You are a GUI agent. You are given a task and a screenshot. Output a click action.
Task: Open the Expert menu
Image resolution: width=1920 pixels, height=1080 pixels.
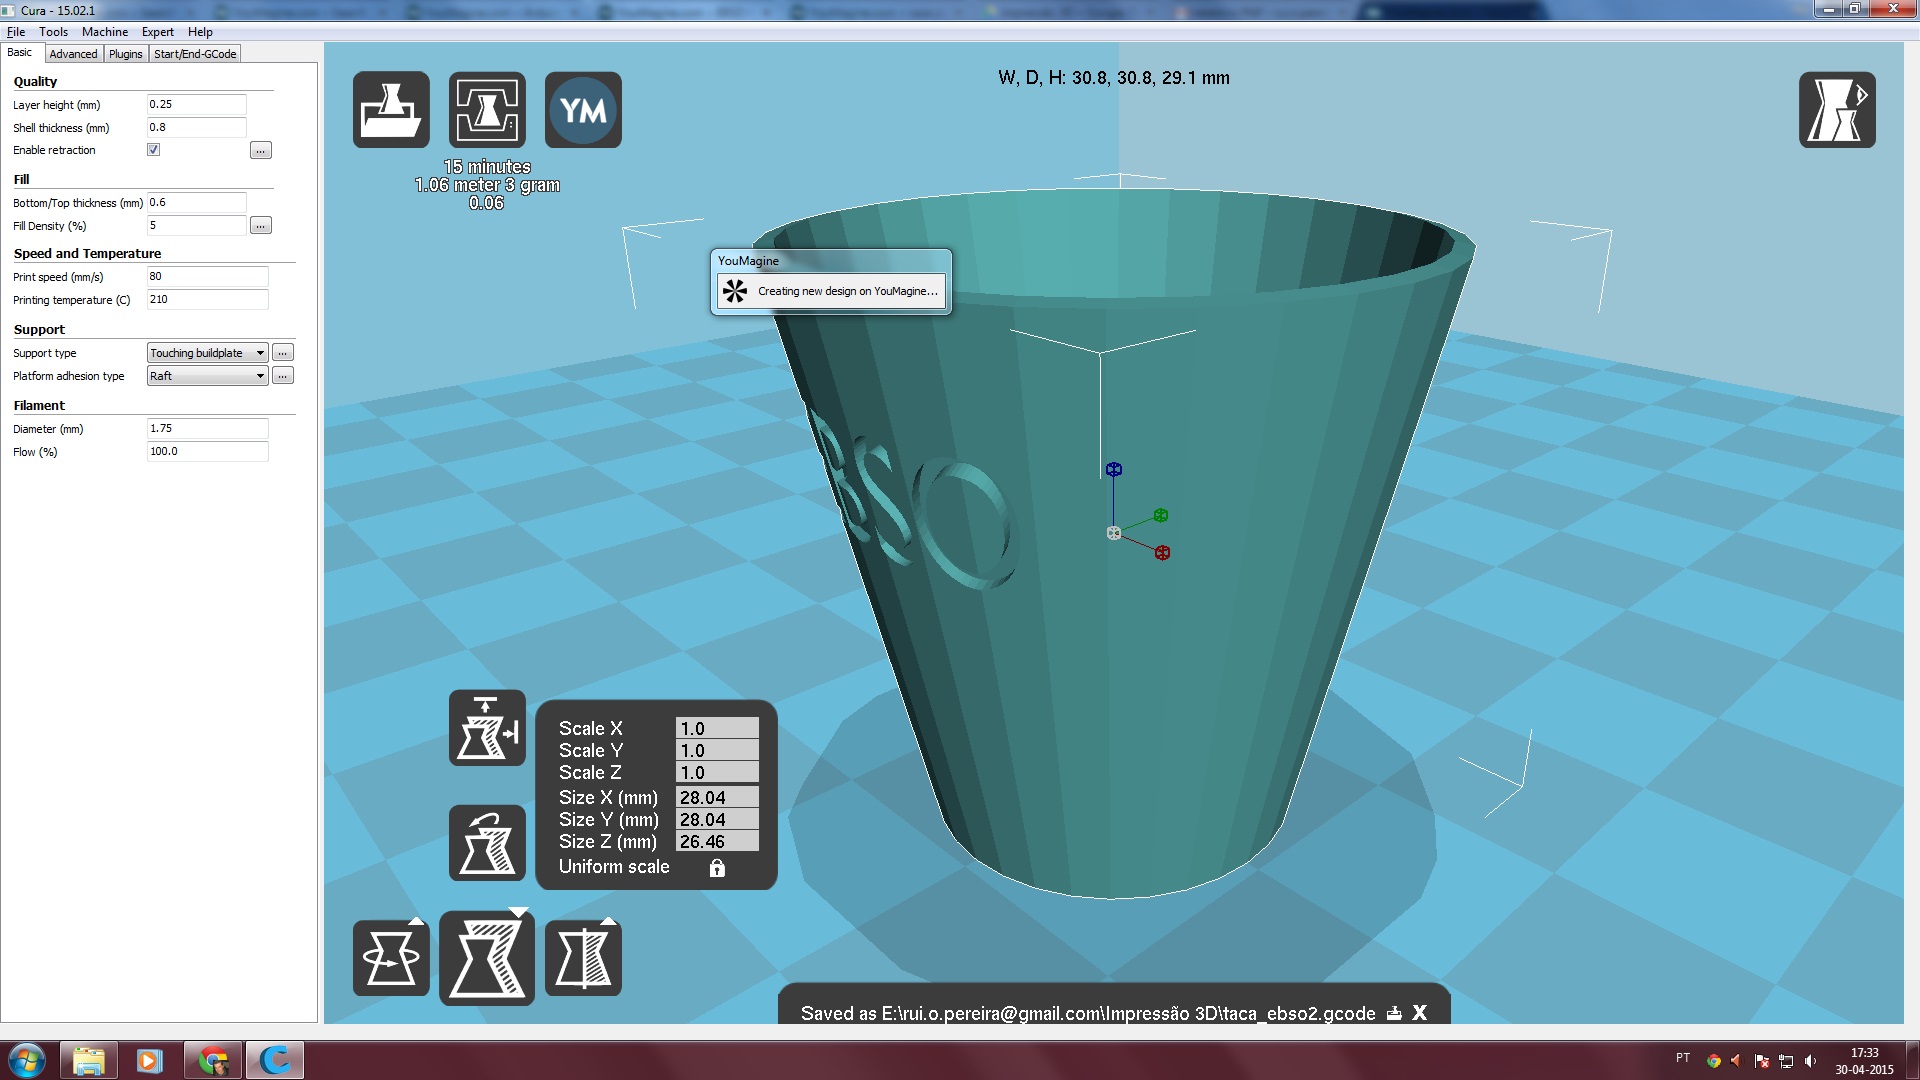tap(157, 32)
